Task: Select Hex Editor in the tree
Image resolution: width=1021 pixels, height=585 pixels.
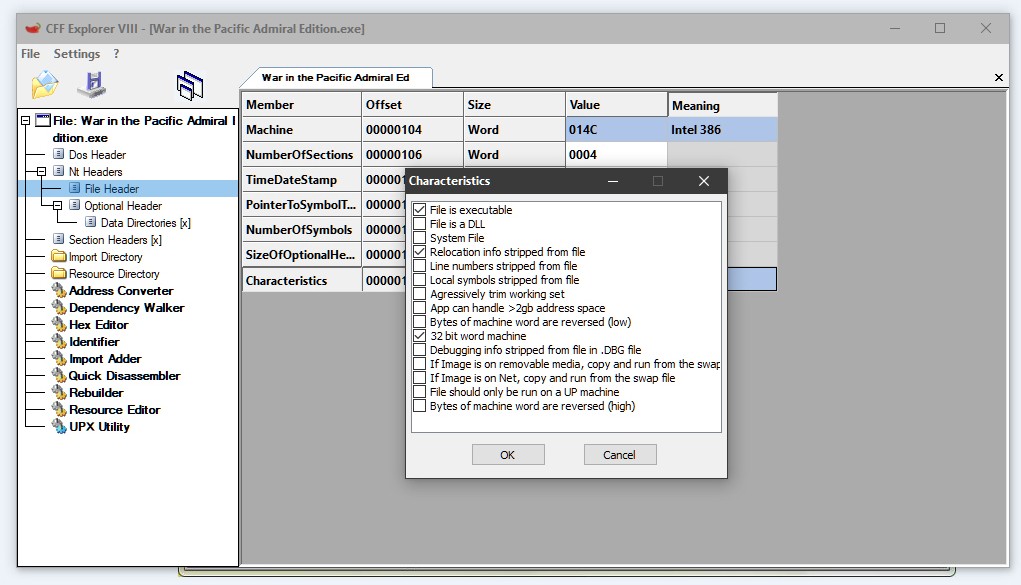Action: tap(98, 324)
